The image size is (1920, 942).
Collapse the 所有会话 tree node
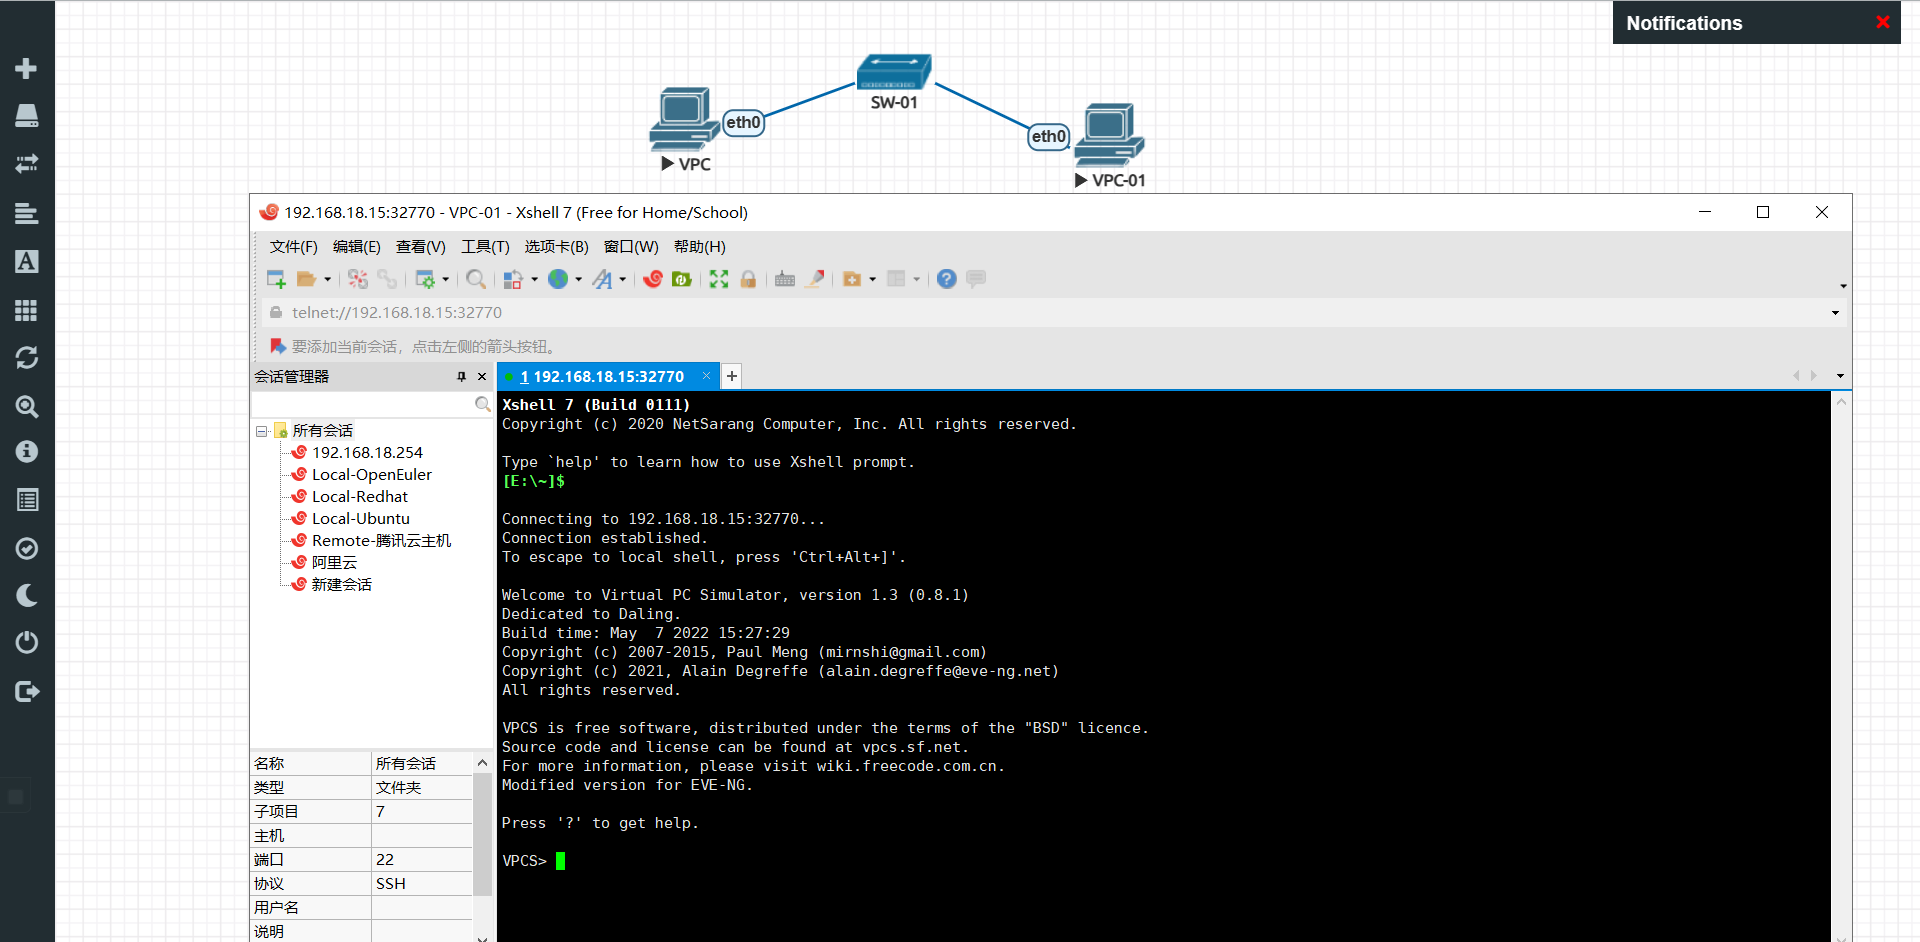coord(261,431)
